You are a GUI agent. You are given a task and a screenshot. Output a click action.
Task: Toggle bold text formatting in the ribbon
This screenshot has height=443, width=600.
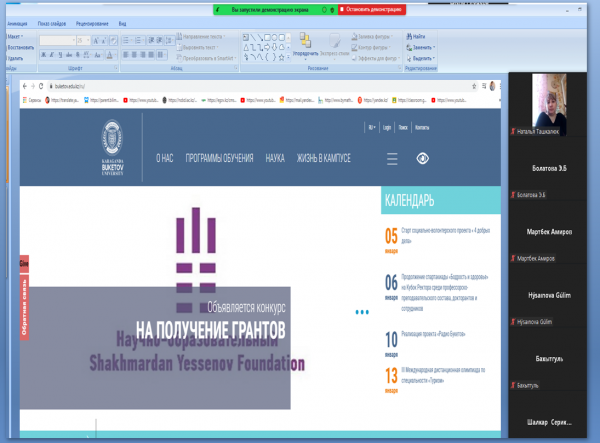[44, 57]
